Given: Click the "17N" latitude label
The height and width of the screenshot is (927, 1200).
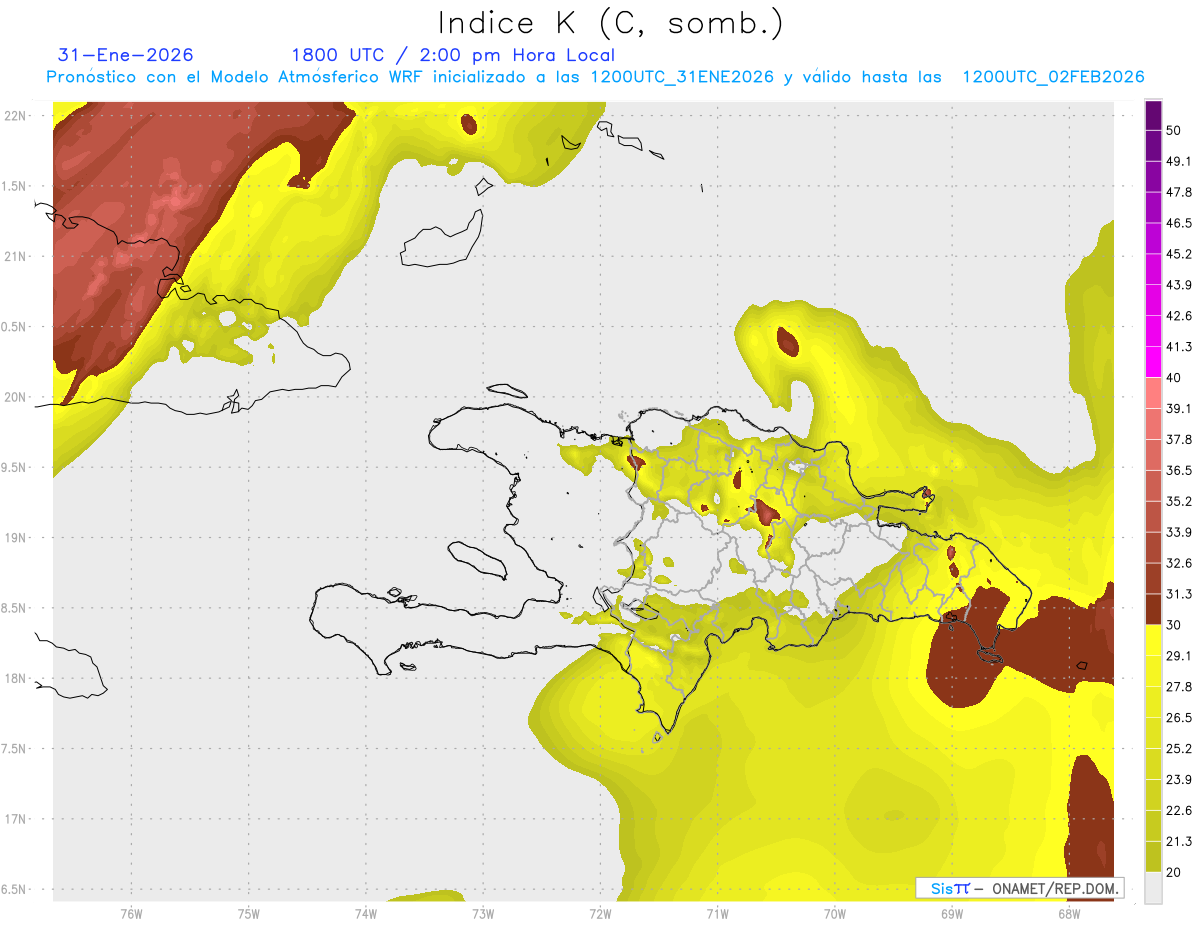Looking at the screenshot, I should 15,819.
